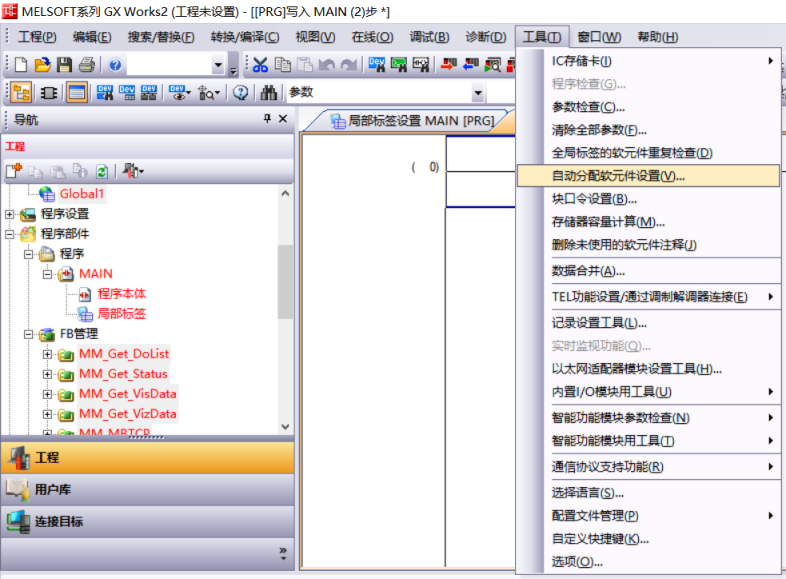This screenshot has width=786, height=579.
Task: Collapse the FB管理 tree node
Action: click(28, 334)
